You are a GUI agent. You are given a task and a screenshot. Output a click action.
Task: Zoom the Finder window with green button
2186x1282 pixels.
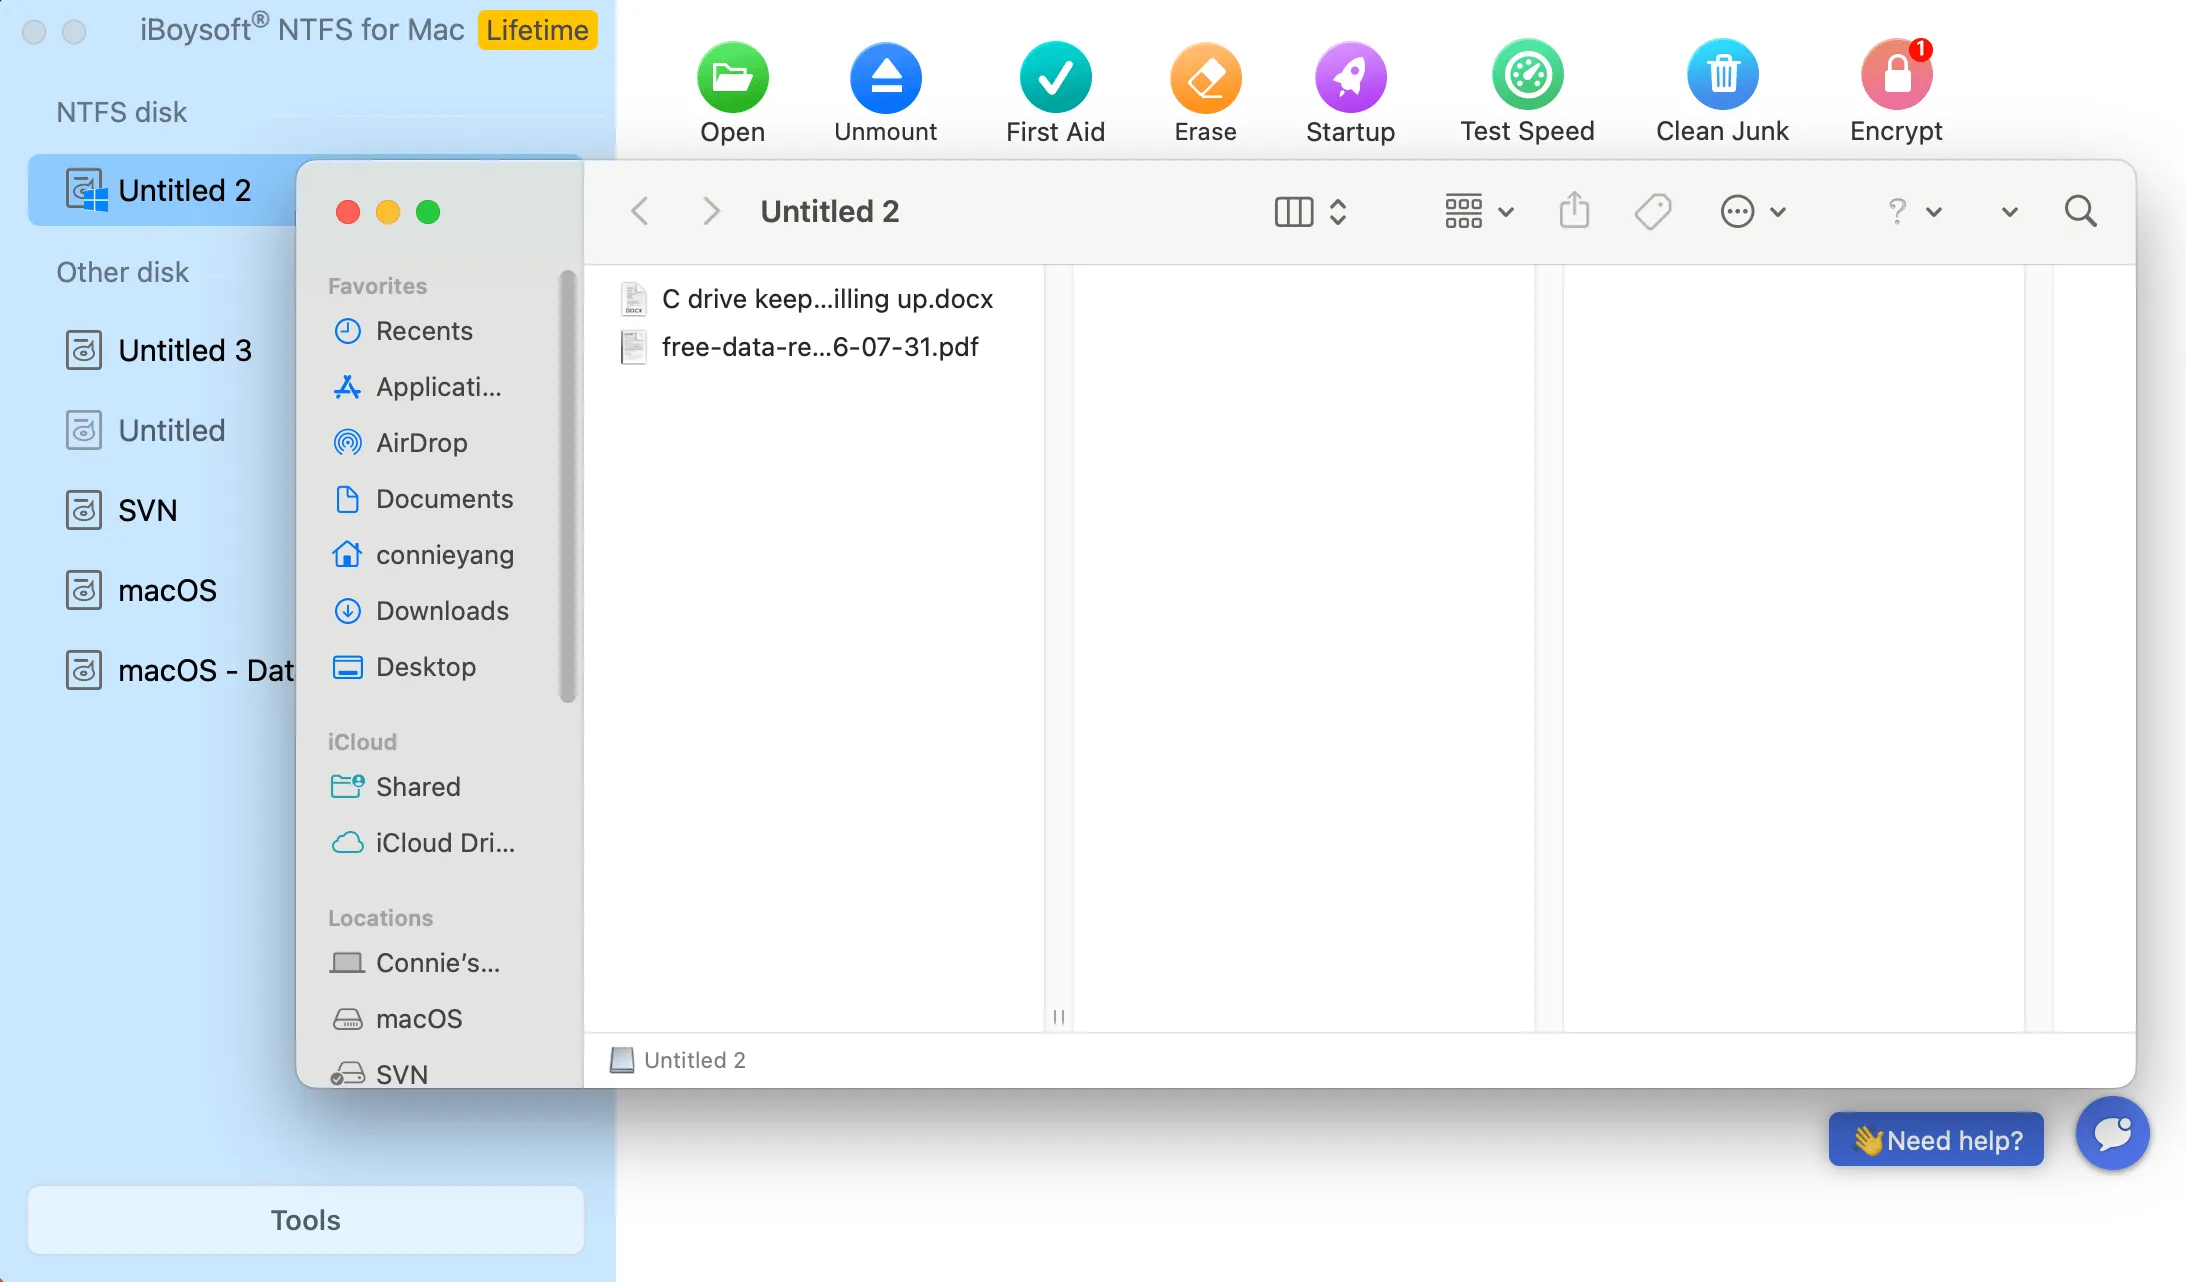(x=428, y=212)
